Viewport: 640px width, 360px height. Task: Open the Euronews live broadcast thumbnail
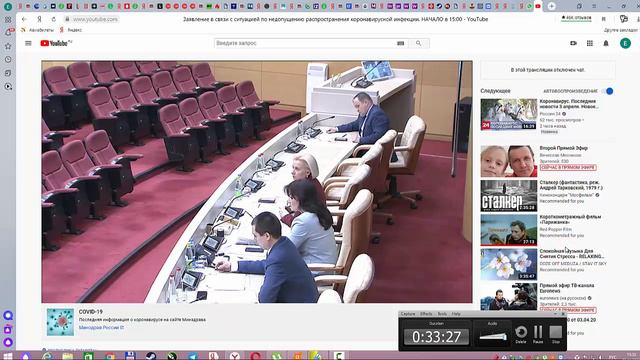coord(509,297)
